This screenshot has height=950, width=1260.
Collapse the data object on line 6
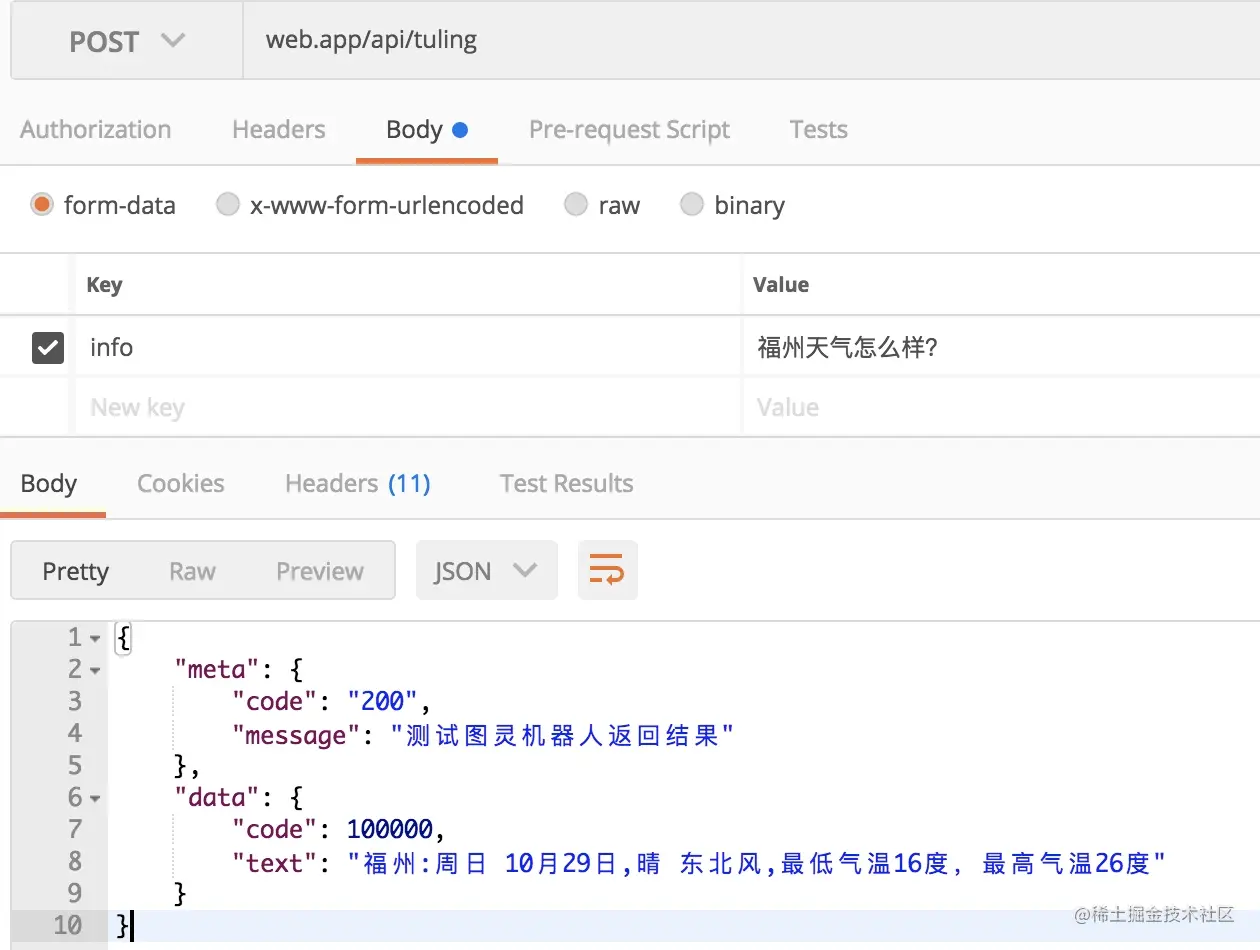95,798
